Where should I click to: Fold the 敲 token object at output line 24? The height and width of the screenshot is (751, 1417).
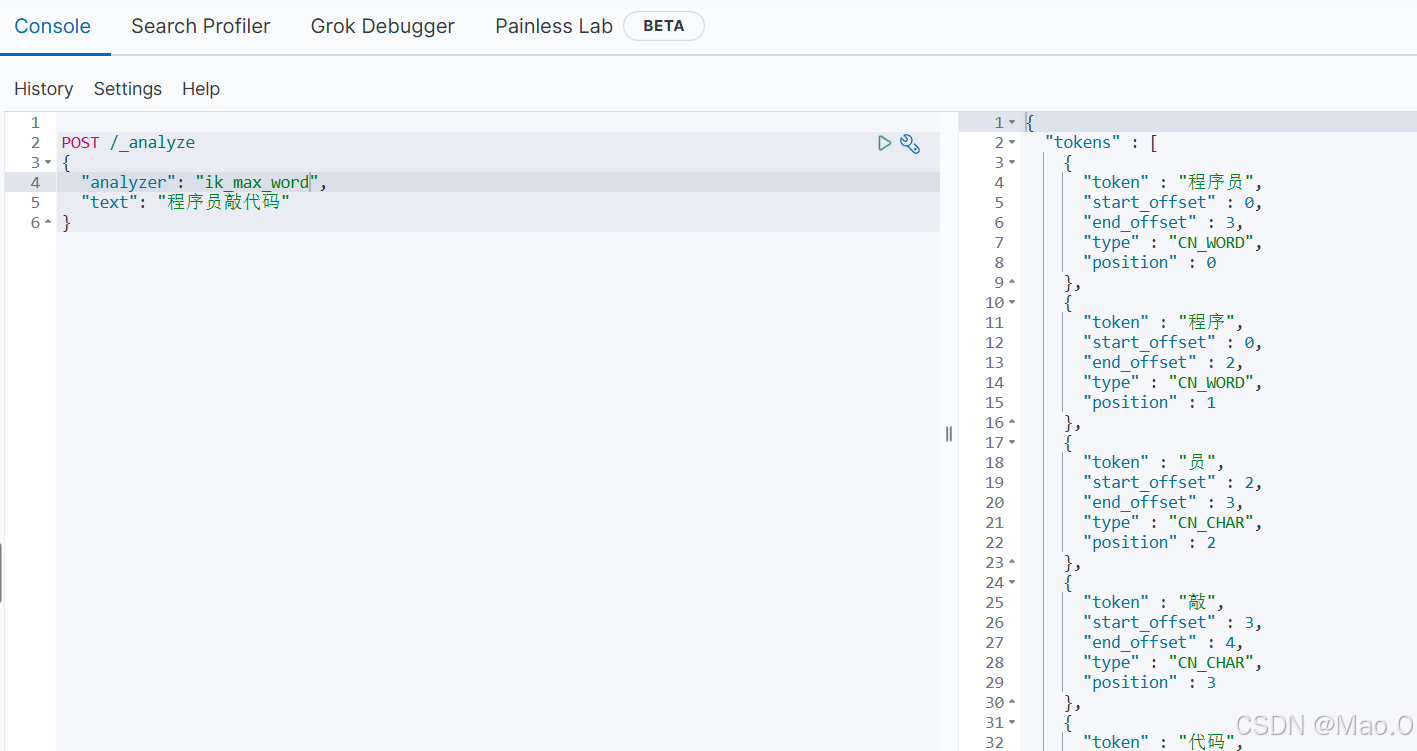tap(1012, 582)
